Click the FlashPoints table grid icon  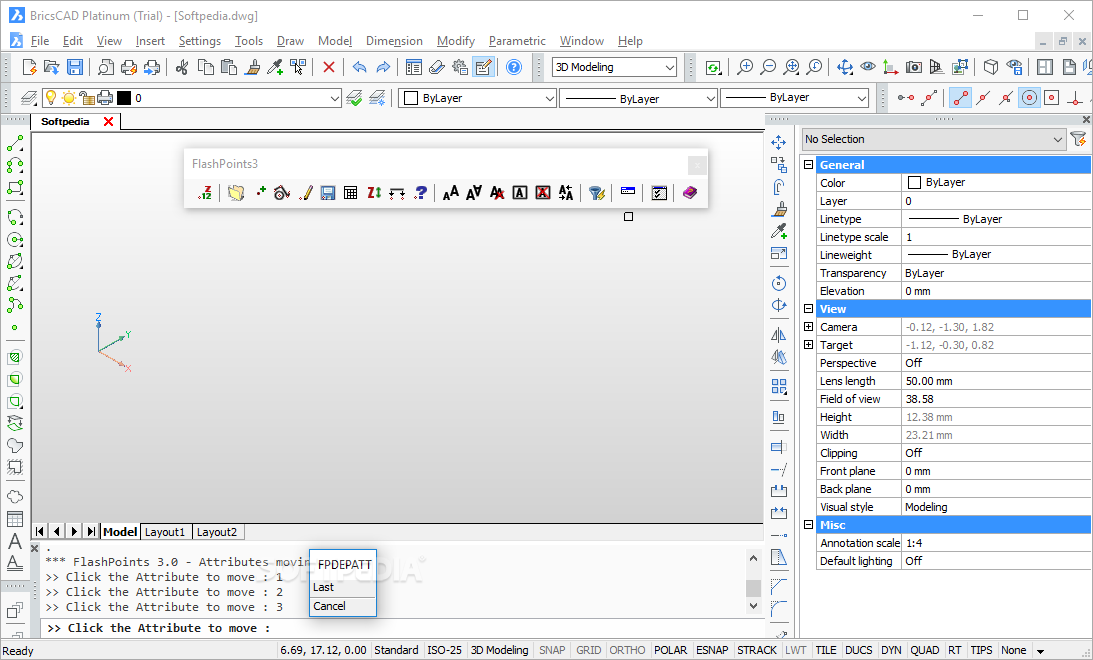pyautogui.click(x=351, y=193)
